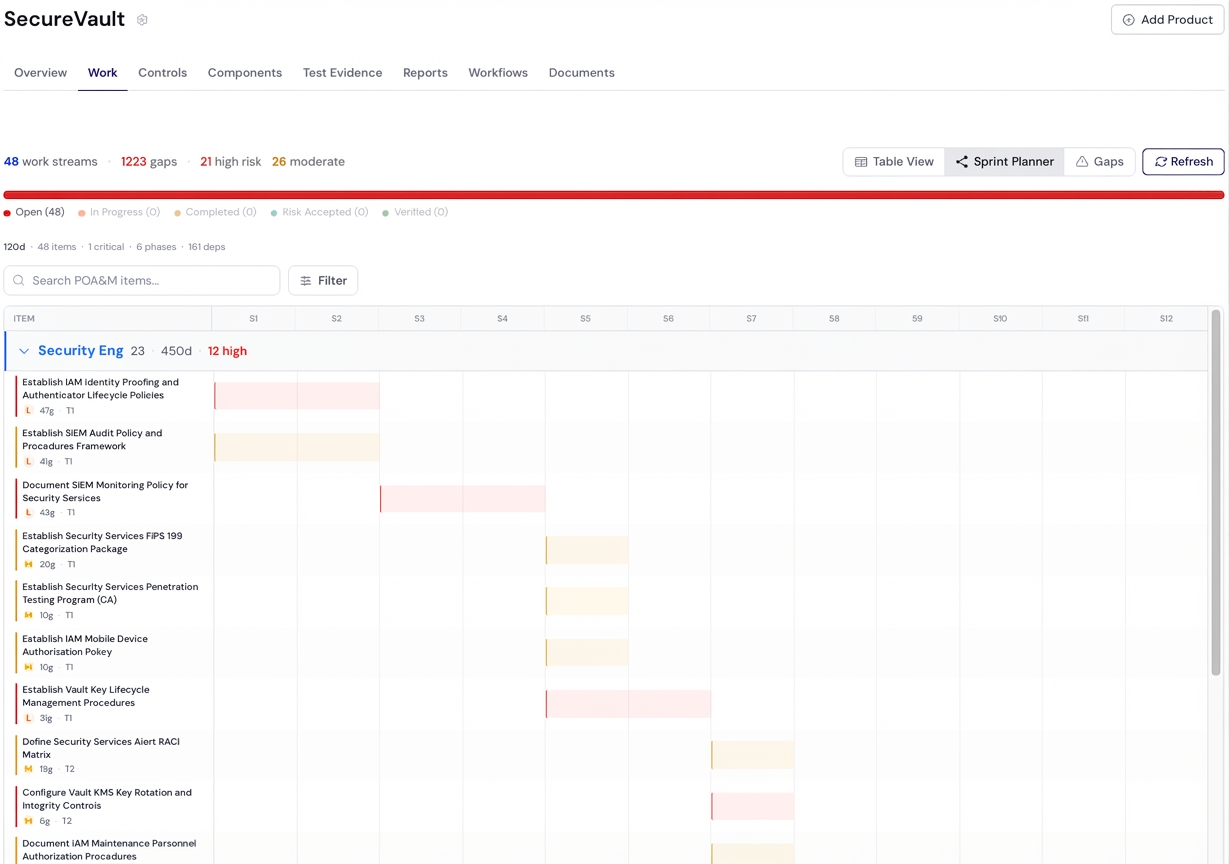Screen dimensions: 1229x864
Task: Click M badge under FIPS 199 Categorization item
Action: pyautogui.click(x=28, y=565)
